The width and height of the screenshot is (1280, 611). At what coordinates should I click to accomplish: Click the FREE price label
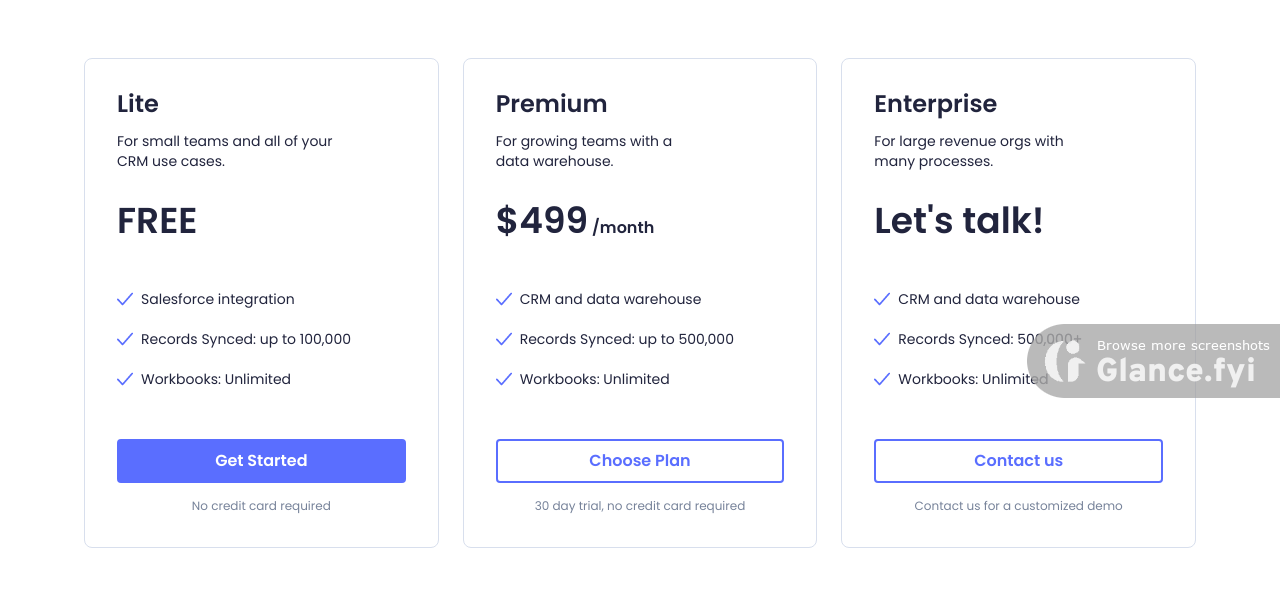click(x=157, y=221)
